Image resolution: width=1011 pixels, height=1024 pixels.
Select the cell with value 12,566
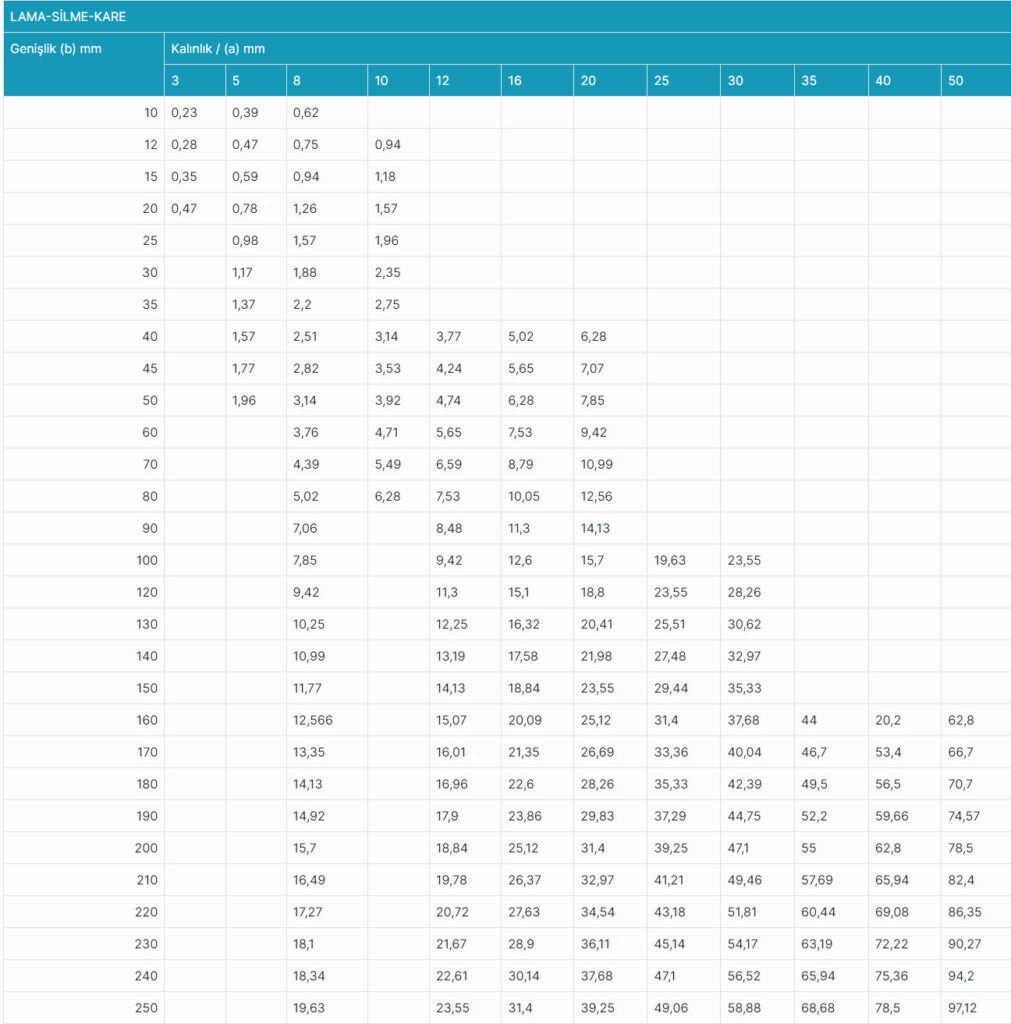tap(313, 720)
